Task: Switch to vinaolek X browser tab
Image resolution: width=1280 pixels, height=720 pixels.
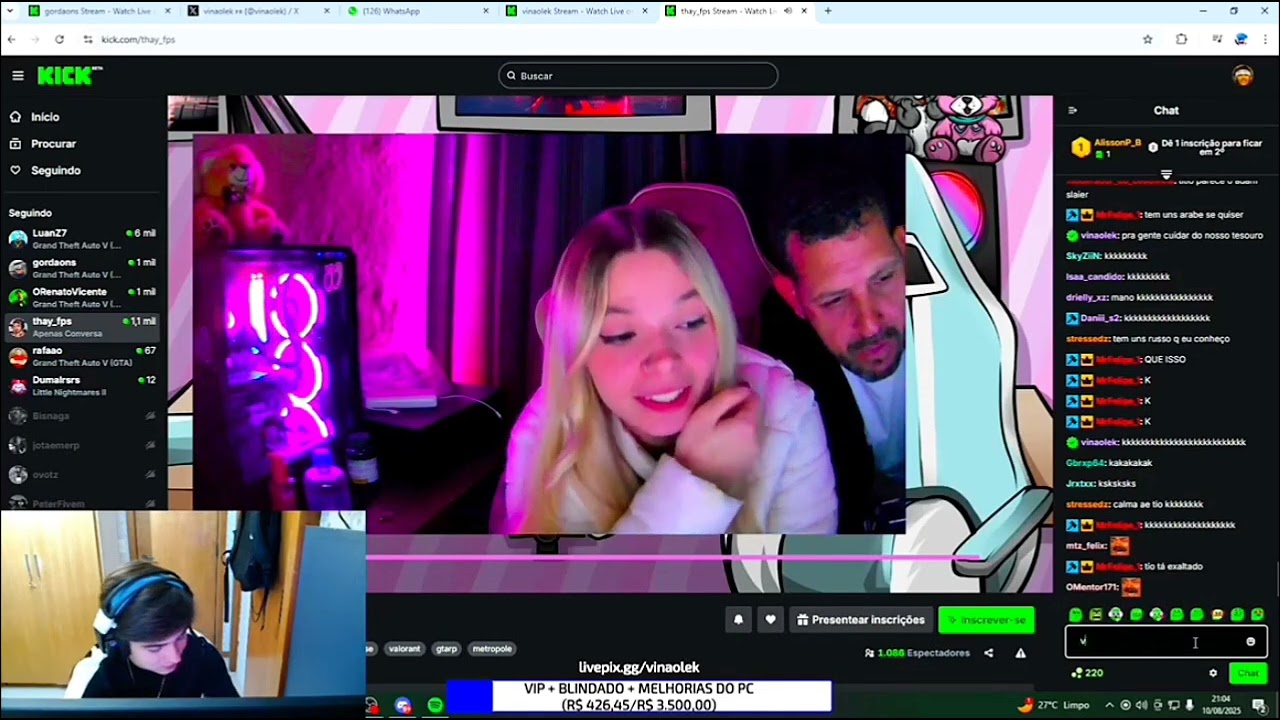Action: click(x=257, y=11)
